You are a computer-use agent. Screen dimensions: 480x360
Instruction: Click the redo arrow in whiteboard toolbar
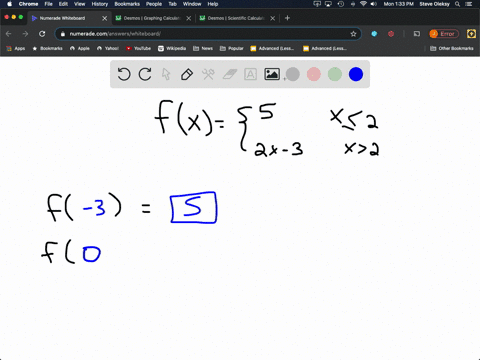[x=145, y=74]
